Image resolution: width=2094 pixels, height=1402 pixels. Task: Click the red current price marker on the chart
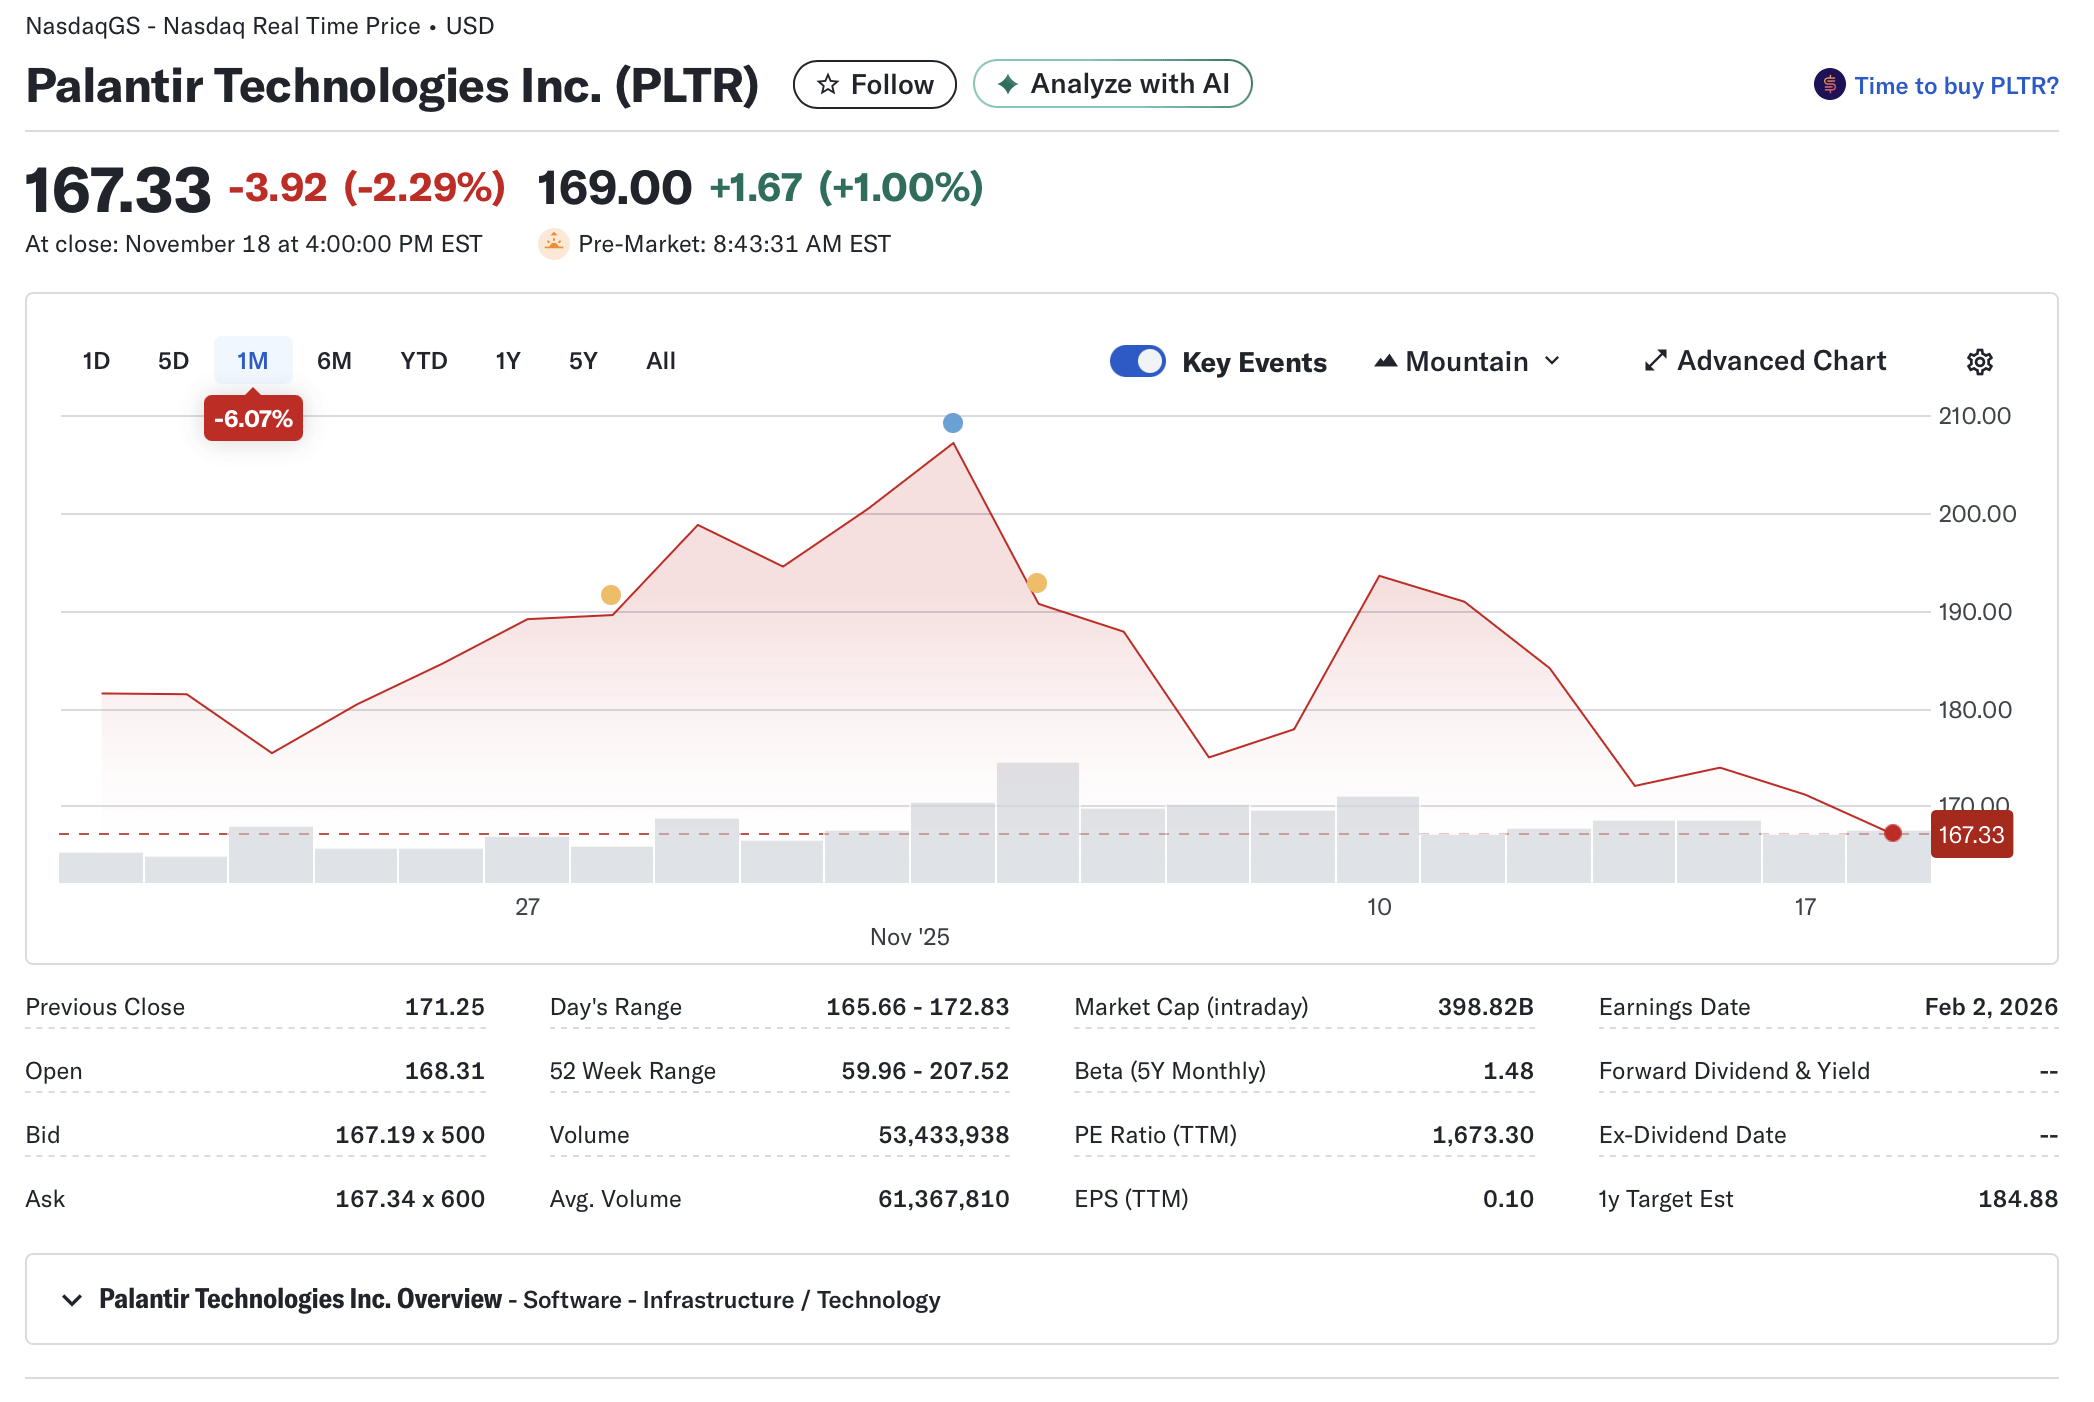click(1892, 832)
